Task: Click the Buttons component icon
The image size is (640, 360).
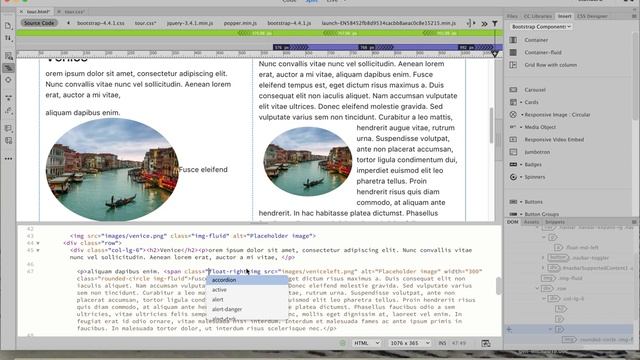Action: click(513, 202)
